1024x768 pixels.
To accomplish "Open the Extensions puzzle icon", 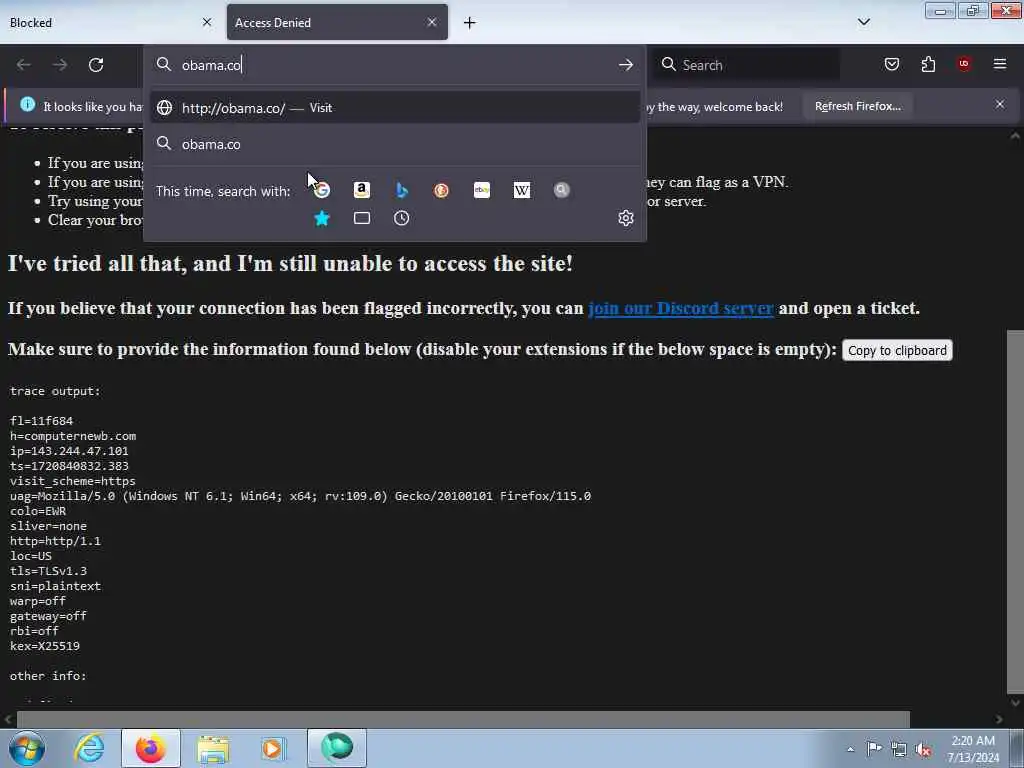I will tap(928, 64).
